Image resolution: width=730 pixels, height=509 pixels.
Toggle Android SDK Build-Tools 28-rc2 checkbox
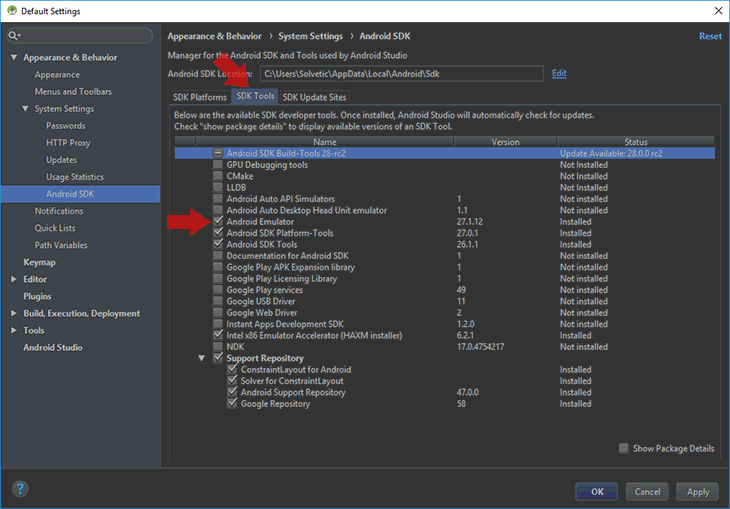pyautogui.click(x=218, y=153)
